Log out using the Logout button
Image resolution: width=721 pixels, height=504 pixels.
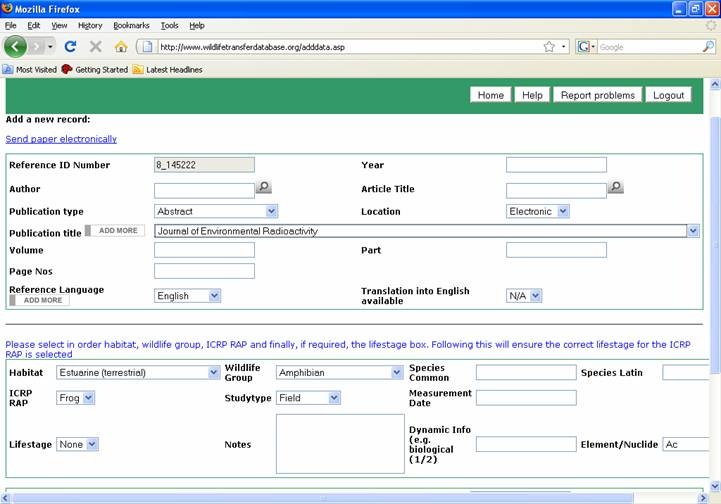coord(669,95)
